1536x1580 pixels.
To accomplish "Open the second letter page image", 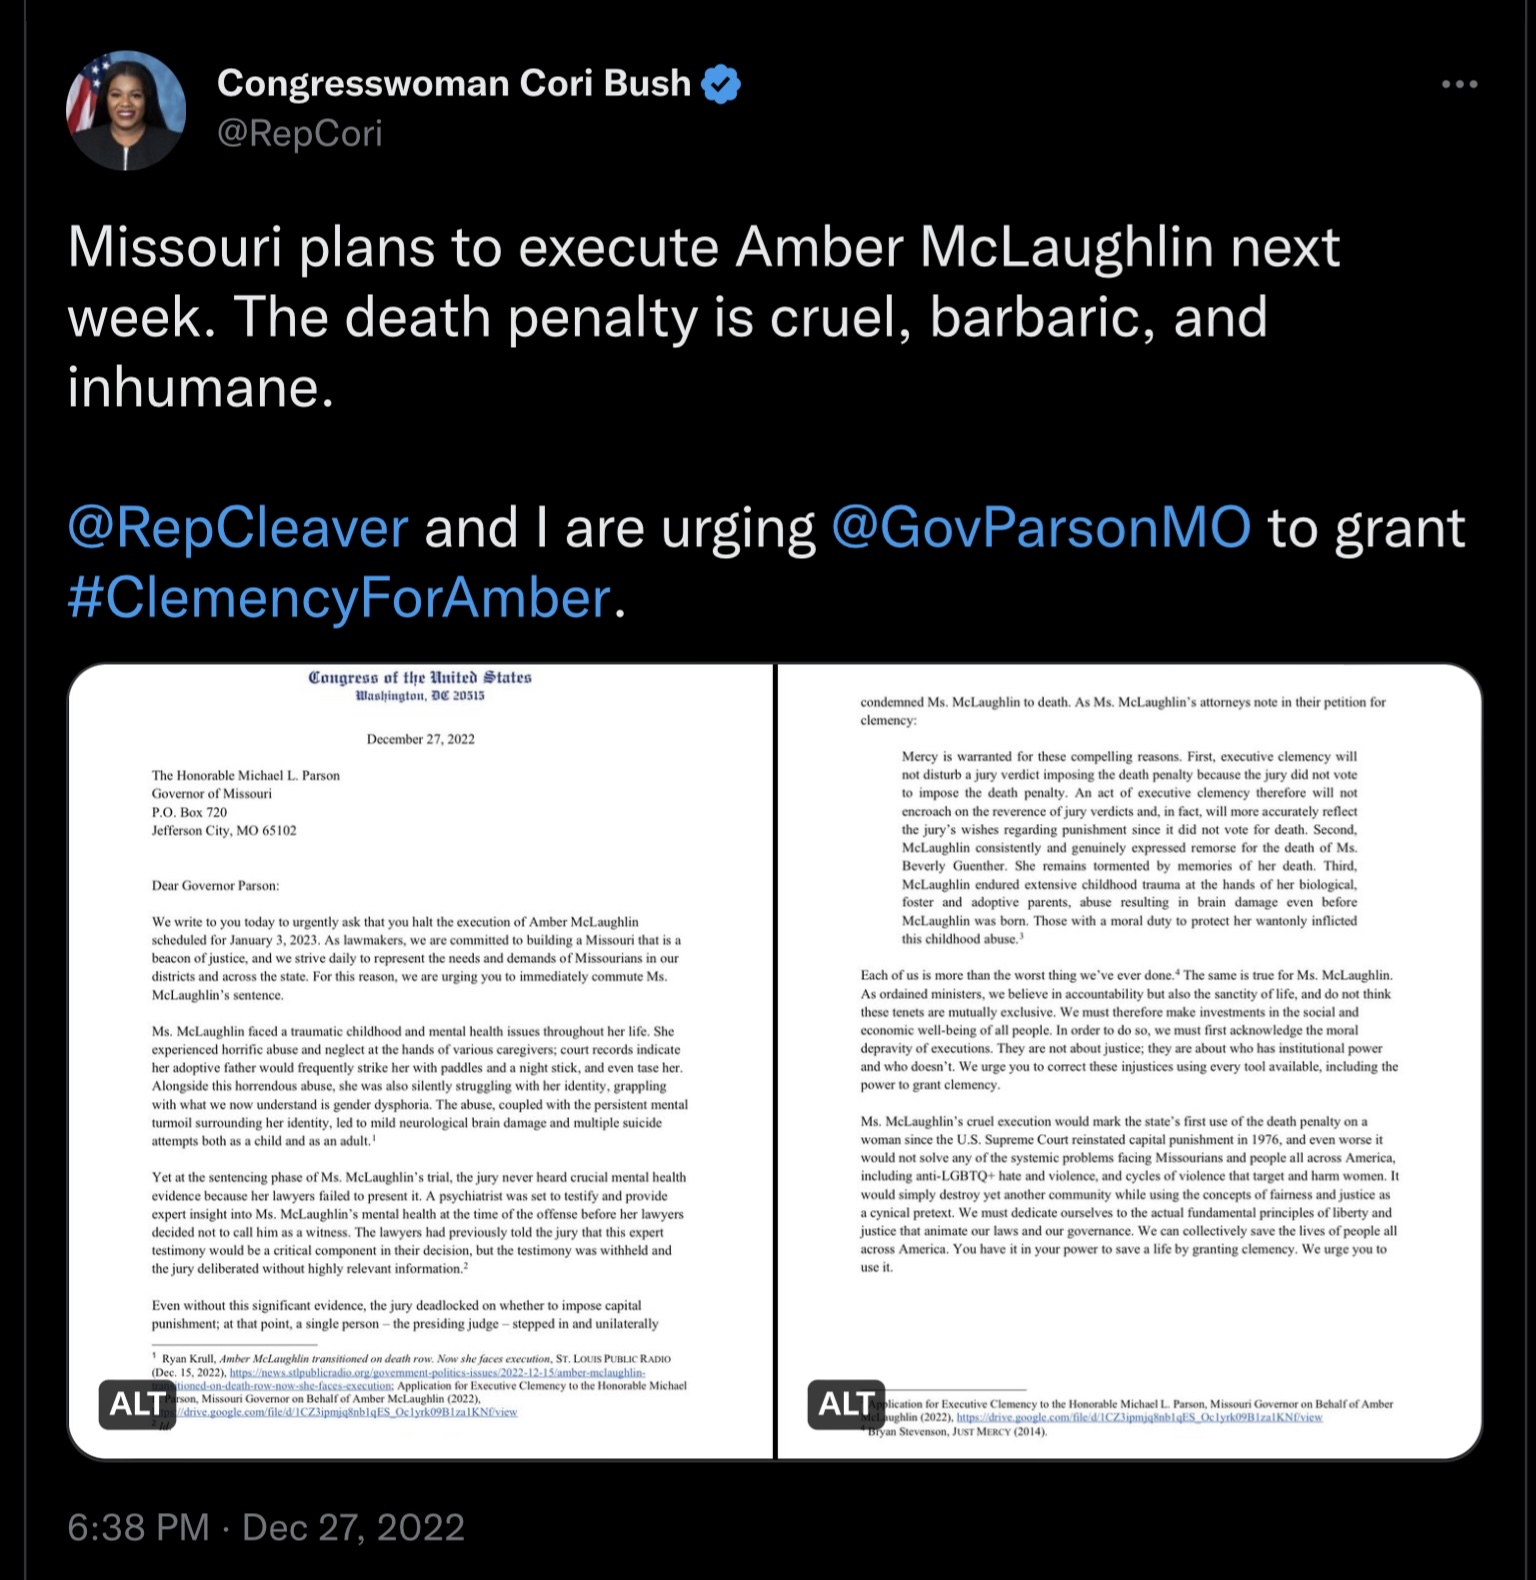I will [x=1129, y=1061].
